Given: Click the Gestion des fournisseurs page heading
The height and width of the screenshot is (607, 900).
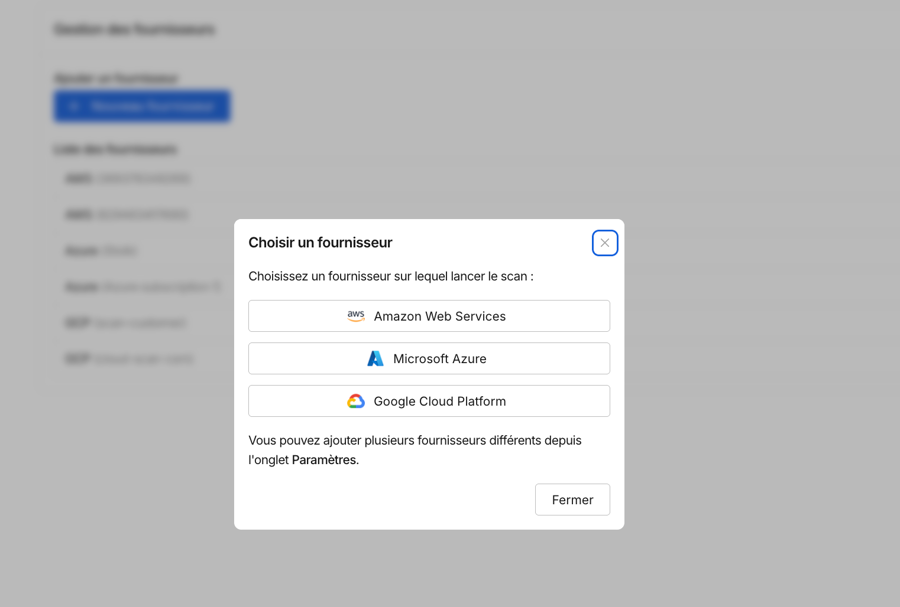Looking at the screenshot, I should coord(134,30).
